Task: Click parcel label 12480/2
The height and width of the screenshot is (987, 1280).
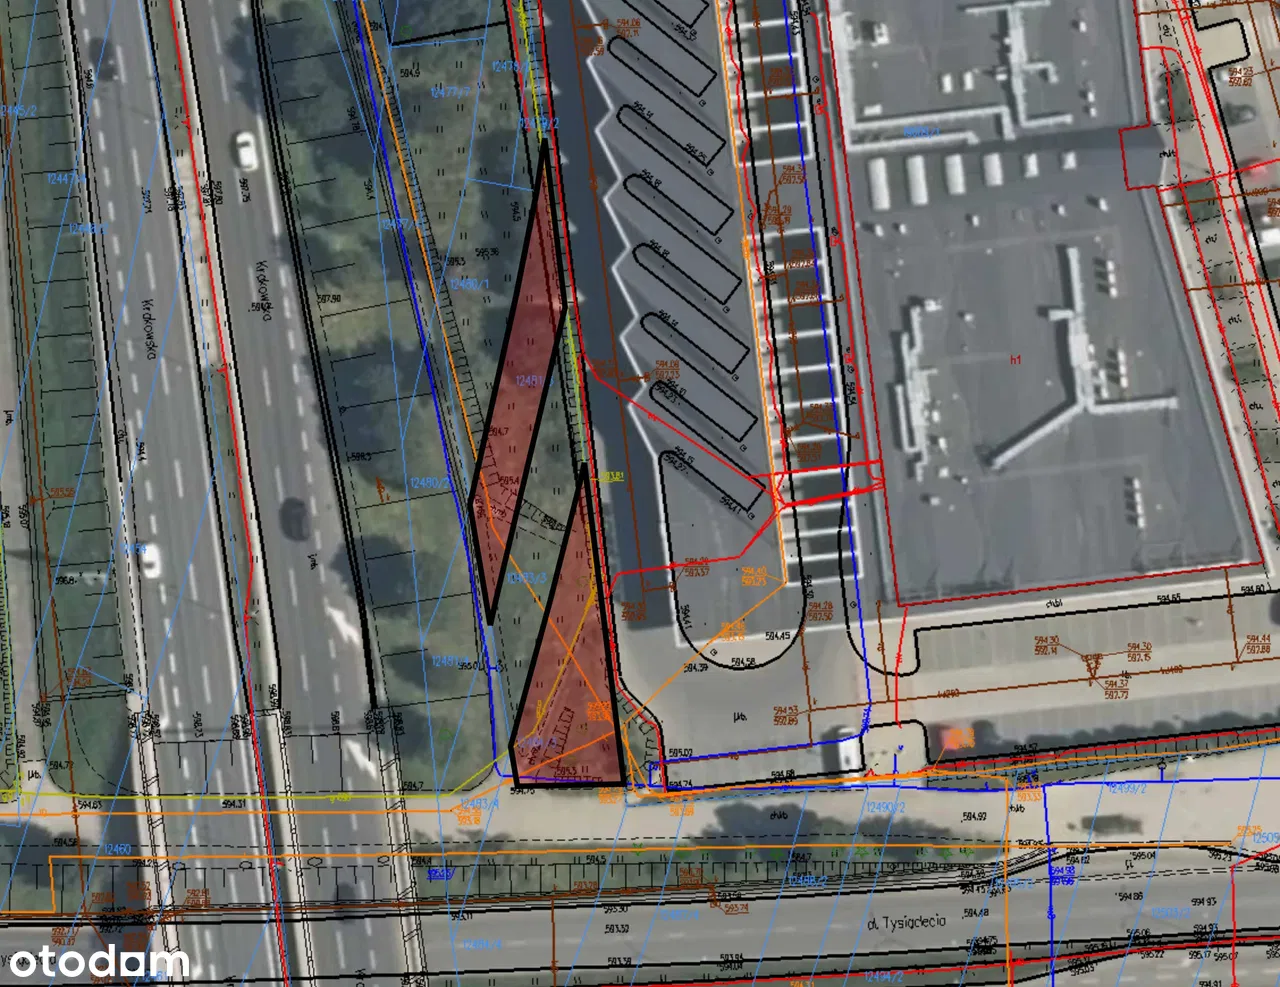Action: tap(430, 483)
